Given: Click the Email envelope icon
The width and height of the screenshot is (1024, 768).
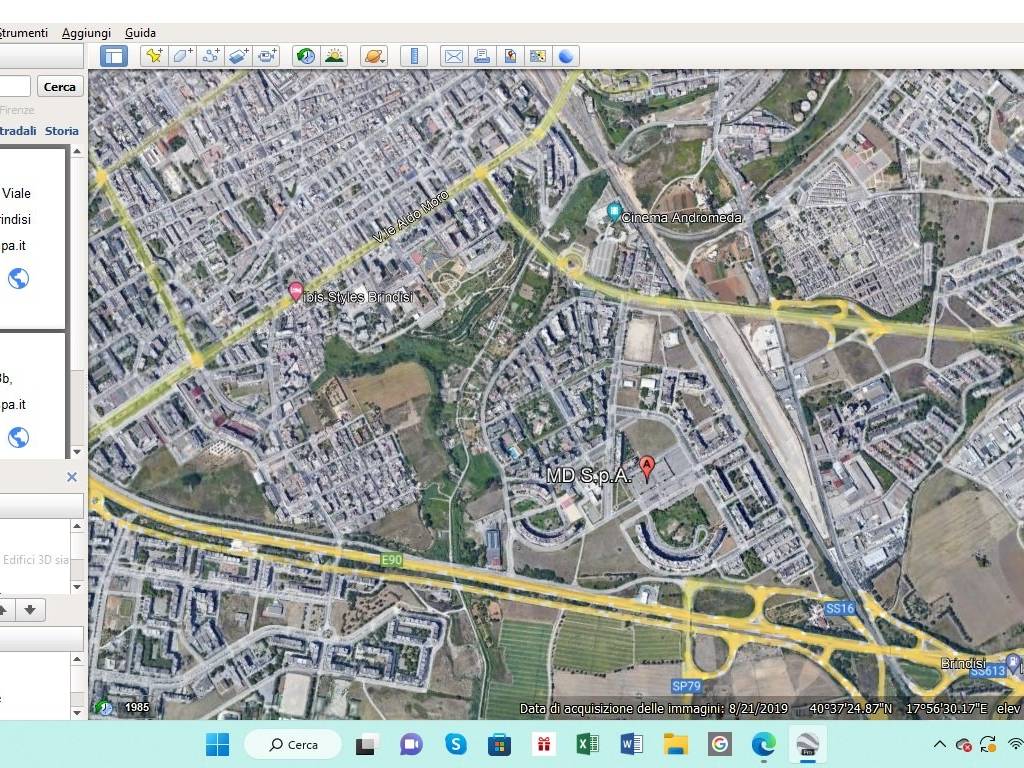Looking at the screenshot, I should pos(453,56).
